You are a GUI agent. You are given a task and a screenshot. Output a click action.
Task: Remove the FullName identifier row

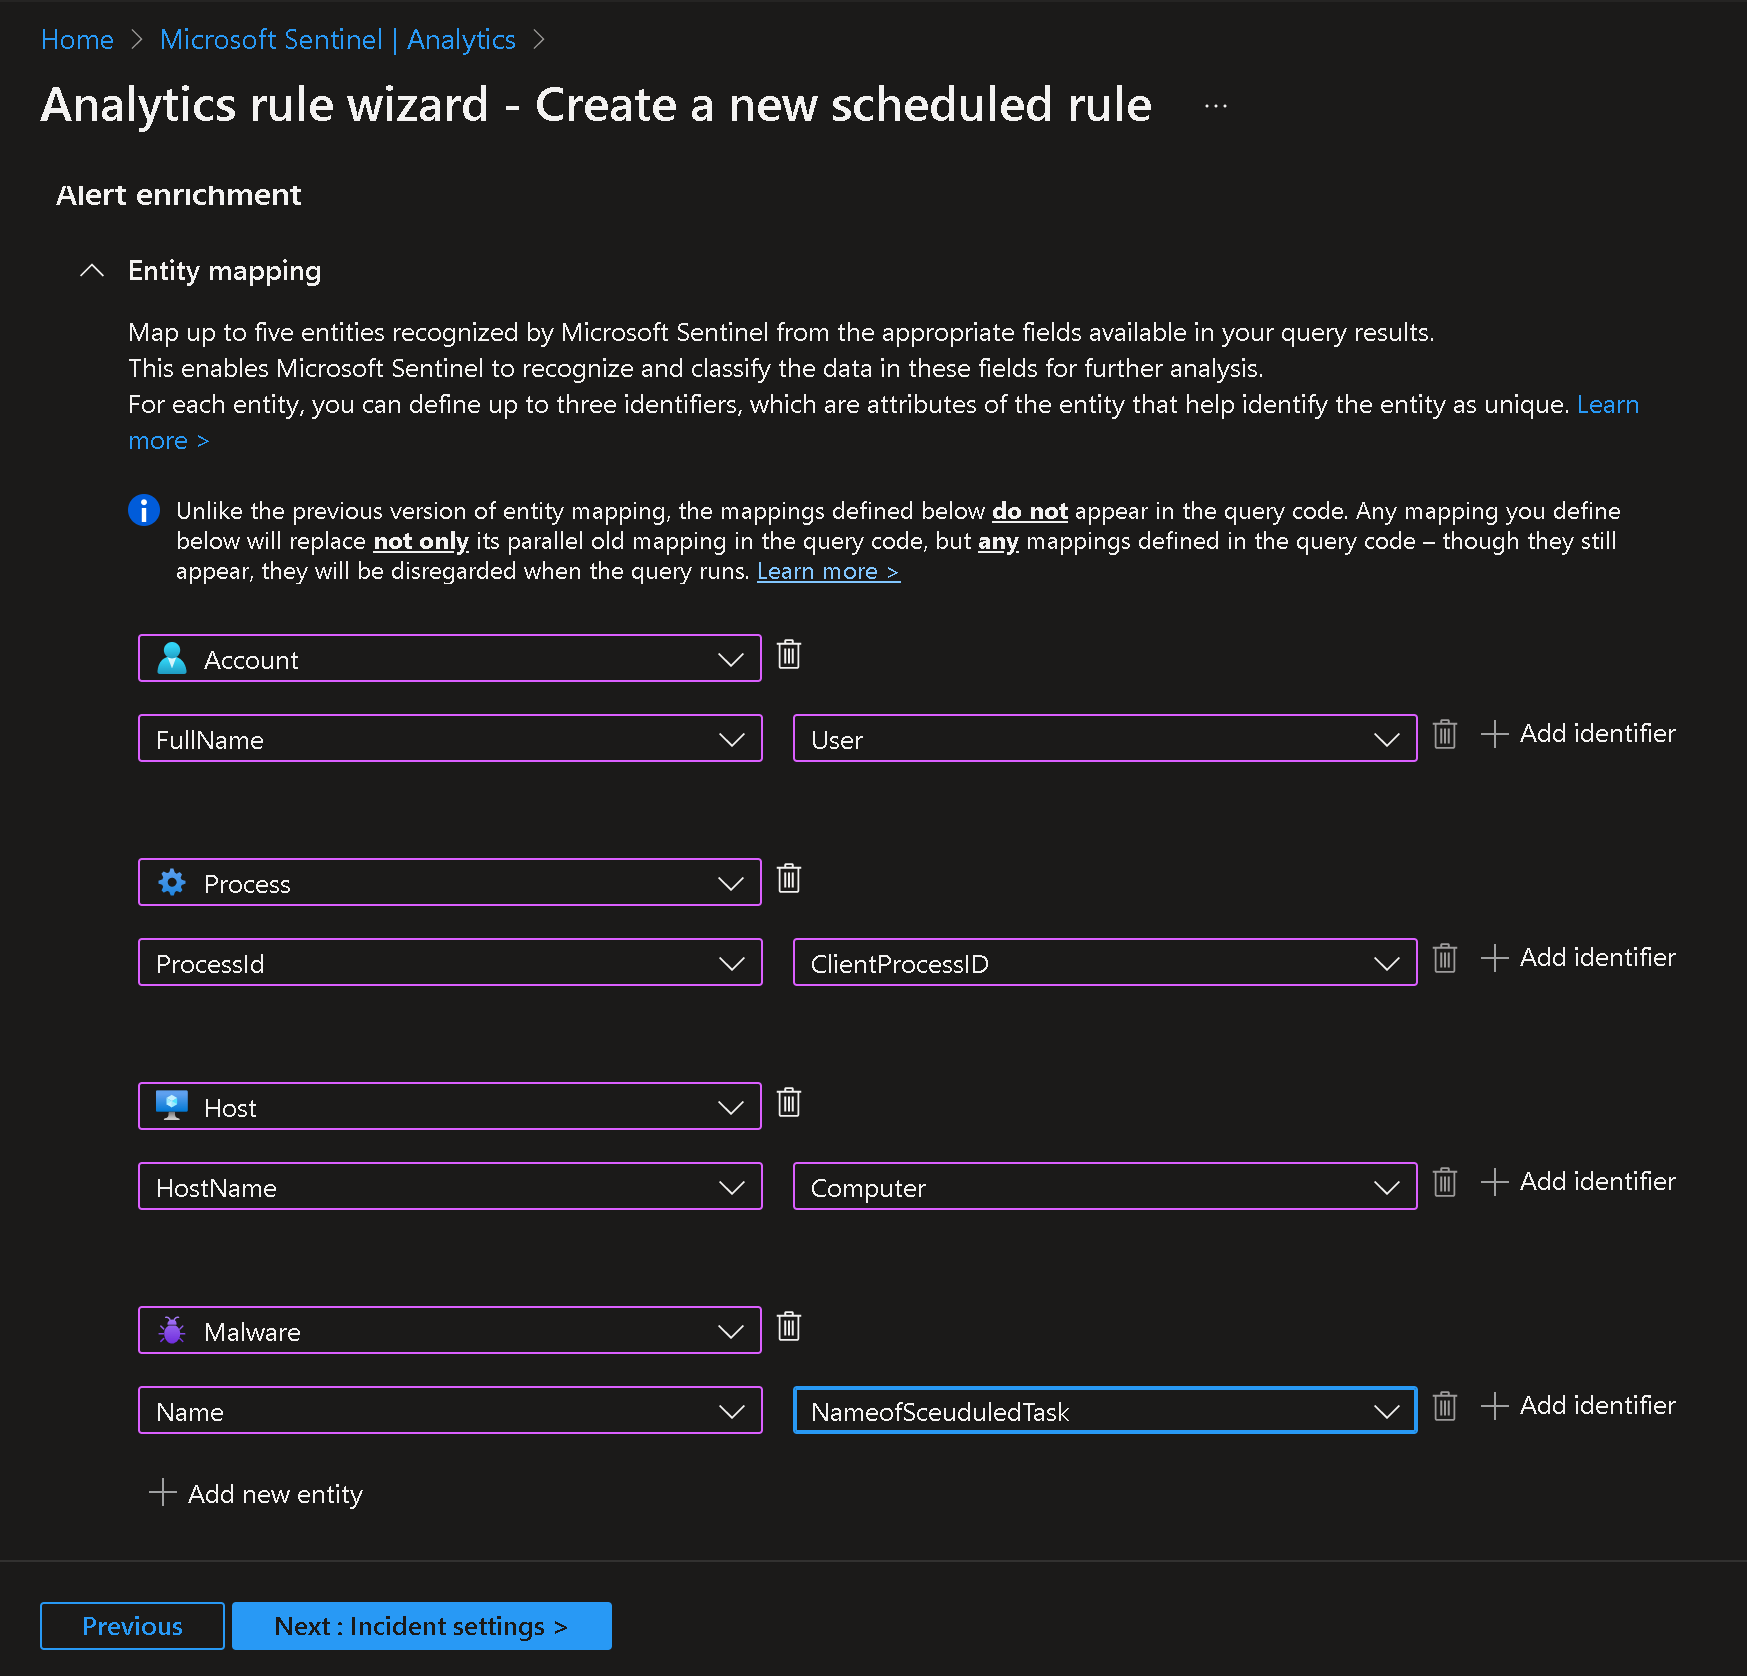pyautogui.click(x=1444, y=735)
